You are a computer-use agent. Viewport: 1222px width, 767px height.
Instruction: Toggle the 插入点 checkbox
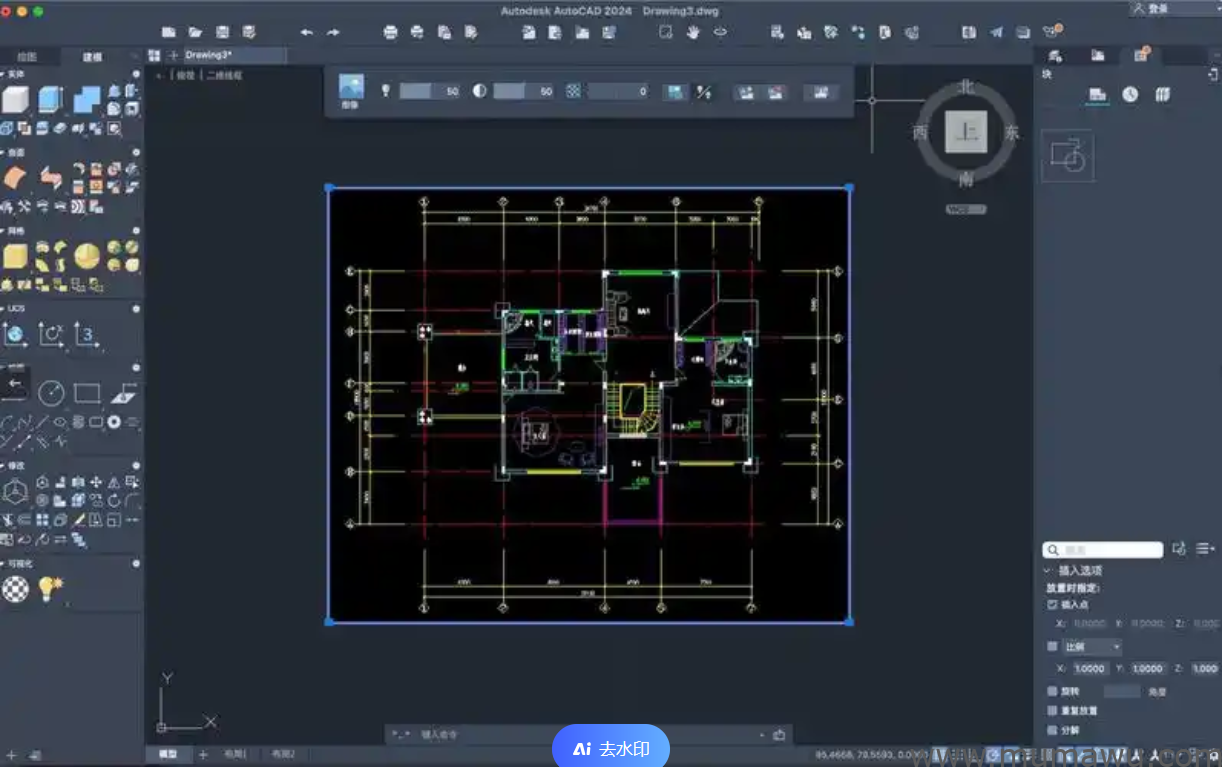click(1052, 604)
